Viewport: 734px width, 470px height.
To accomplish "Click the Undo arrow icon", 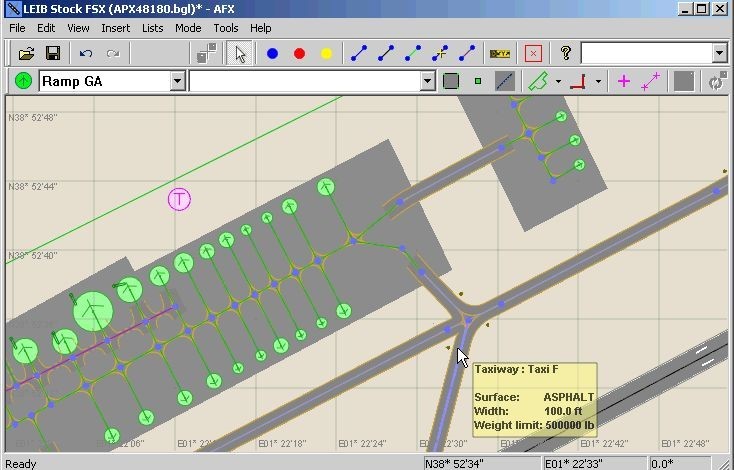I will [x=86, y=53].
